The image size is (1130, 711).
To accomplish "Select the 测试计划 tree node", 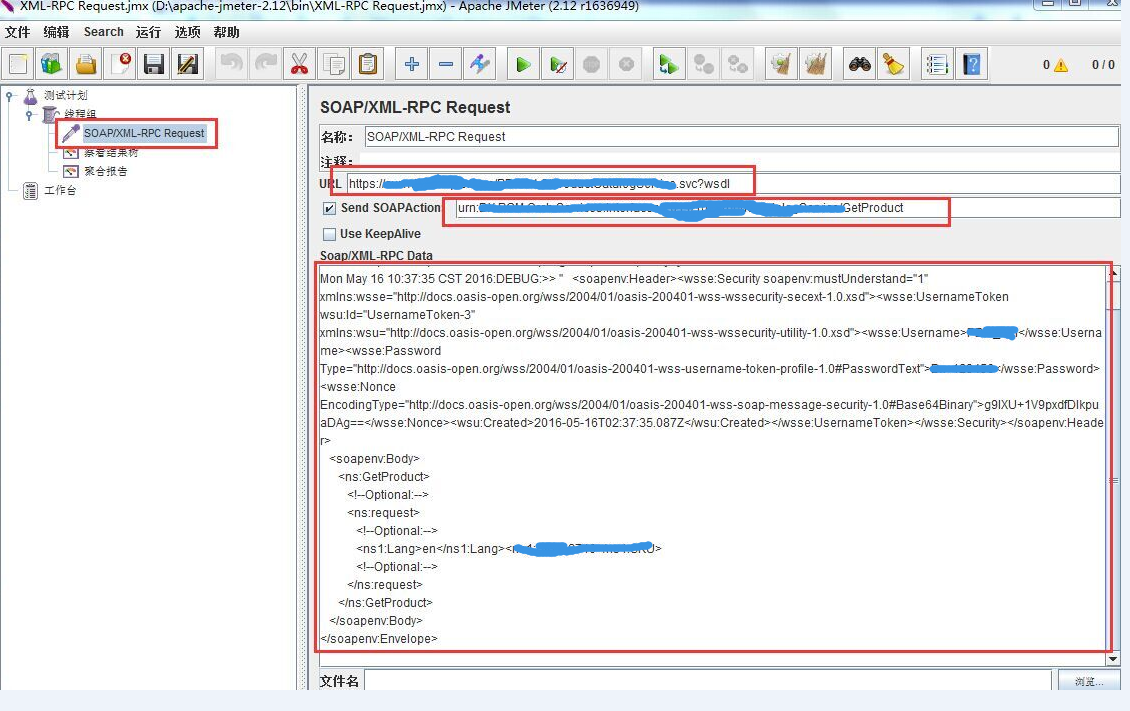I will tap(65, 95).
